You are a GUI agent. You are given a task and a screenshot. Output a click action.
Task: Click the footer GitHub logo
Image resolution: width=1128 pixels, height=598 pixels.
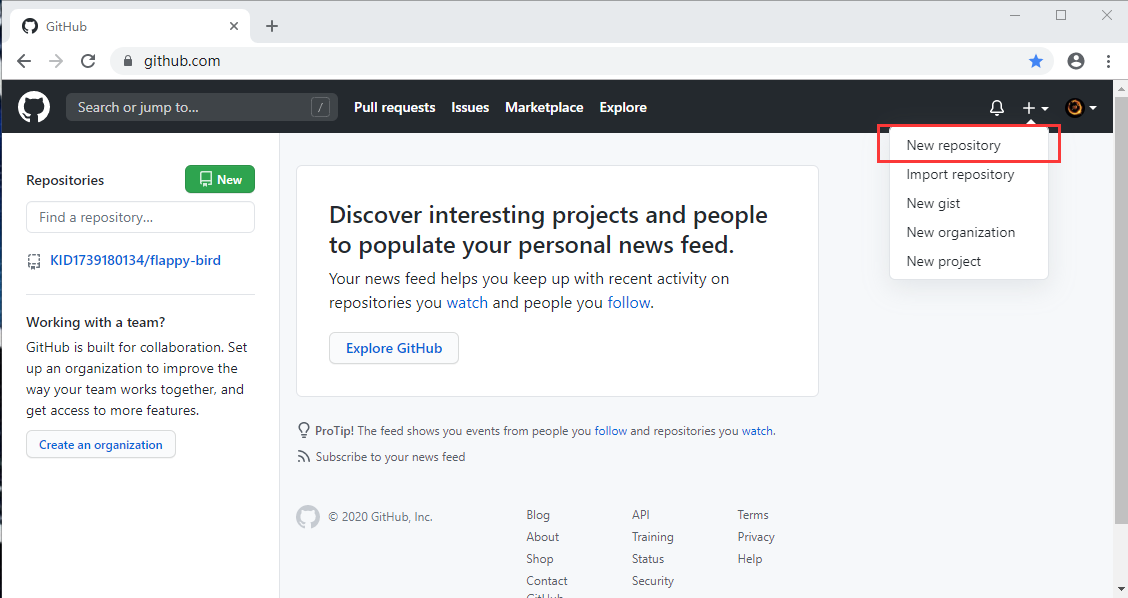[x=308, y=517]
